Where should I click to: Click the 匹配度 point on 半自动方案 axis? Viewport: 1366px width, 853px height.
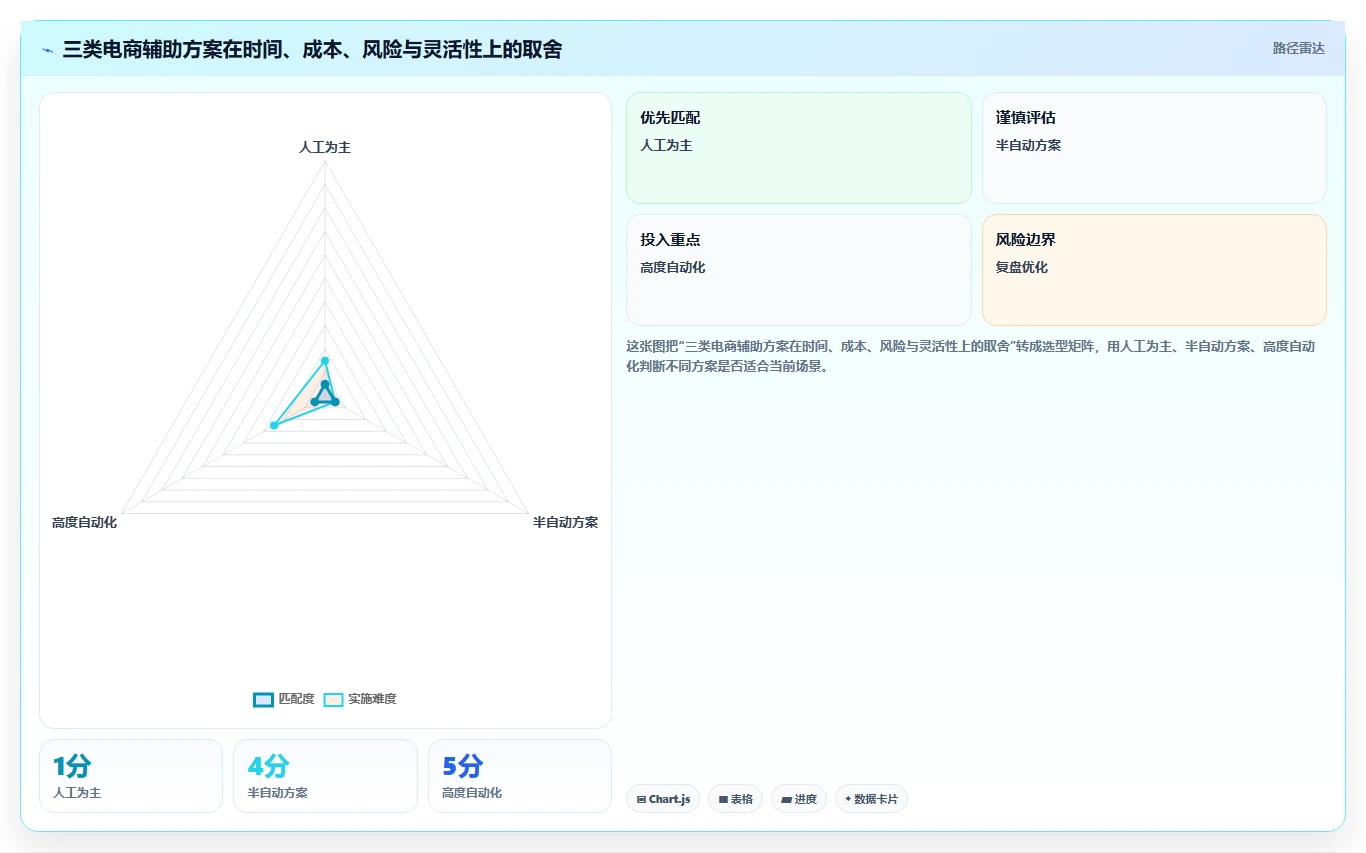(x=335, y=402)
